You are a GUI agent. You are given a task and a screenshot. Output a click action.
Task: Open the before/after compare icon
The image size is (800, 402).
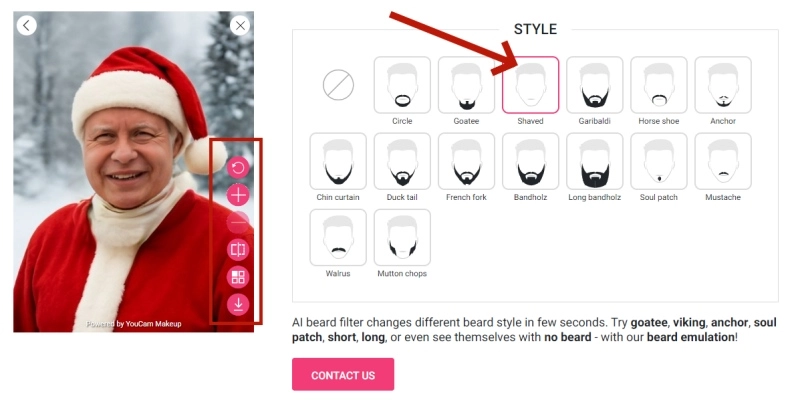pos(238,249)
